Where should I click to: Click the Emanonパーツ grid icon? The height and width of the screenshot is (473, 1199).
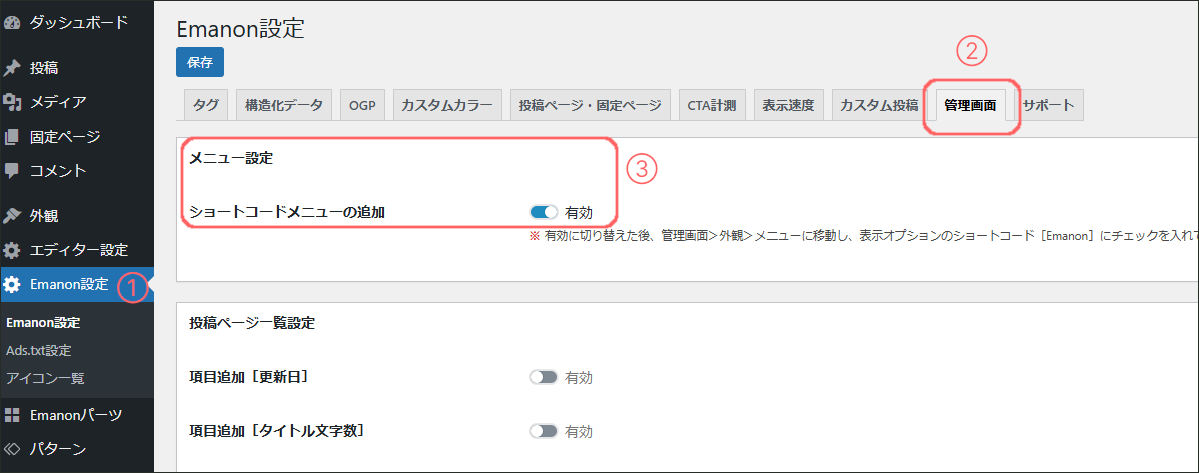(12, 414)
